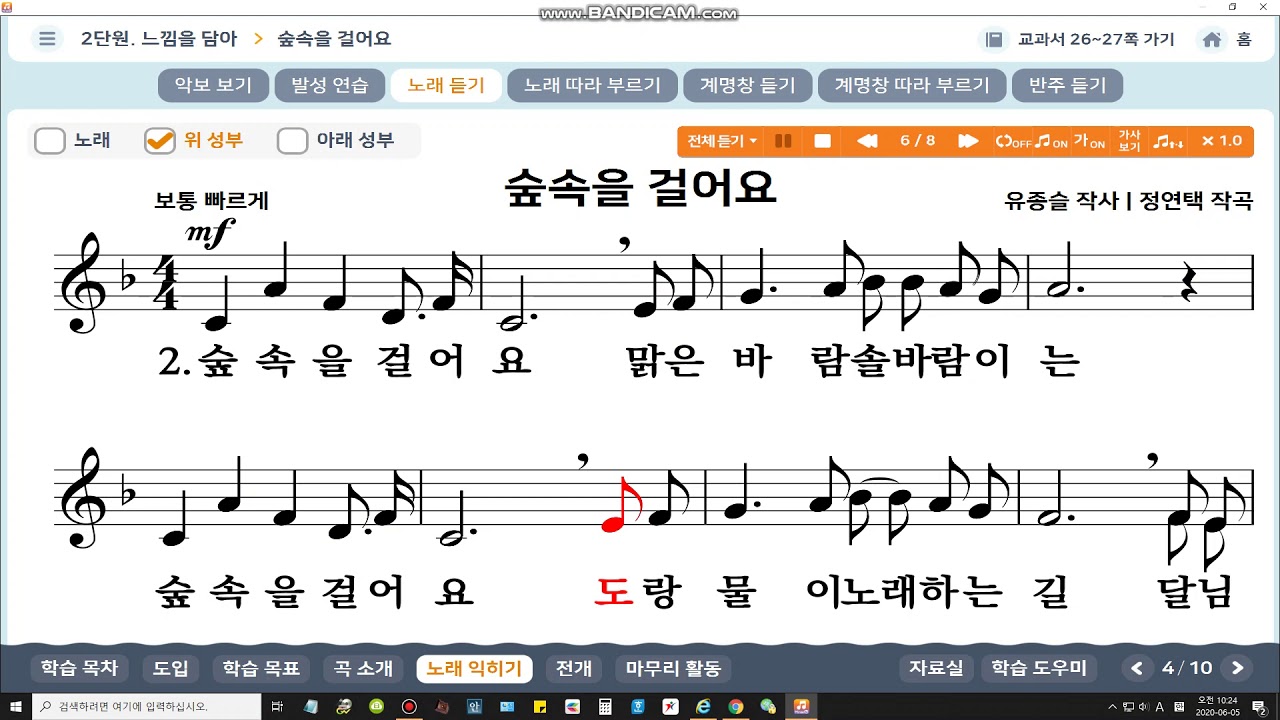Go to next page arrow near 4/10
Screen dimensions: 1280x720
[1238, 668]
